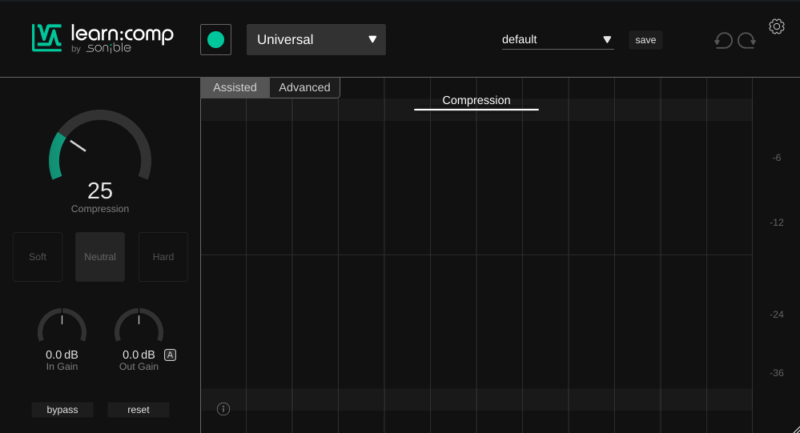Open the default preset dropdown
This screenshot has height=433, width=800.
(x=557, y=40)
